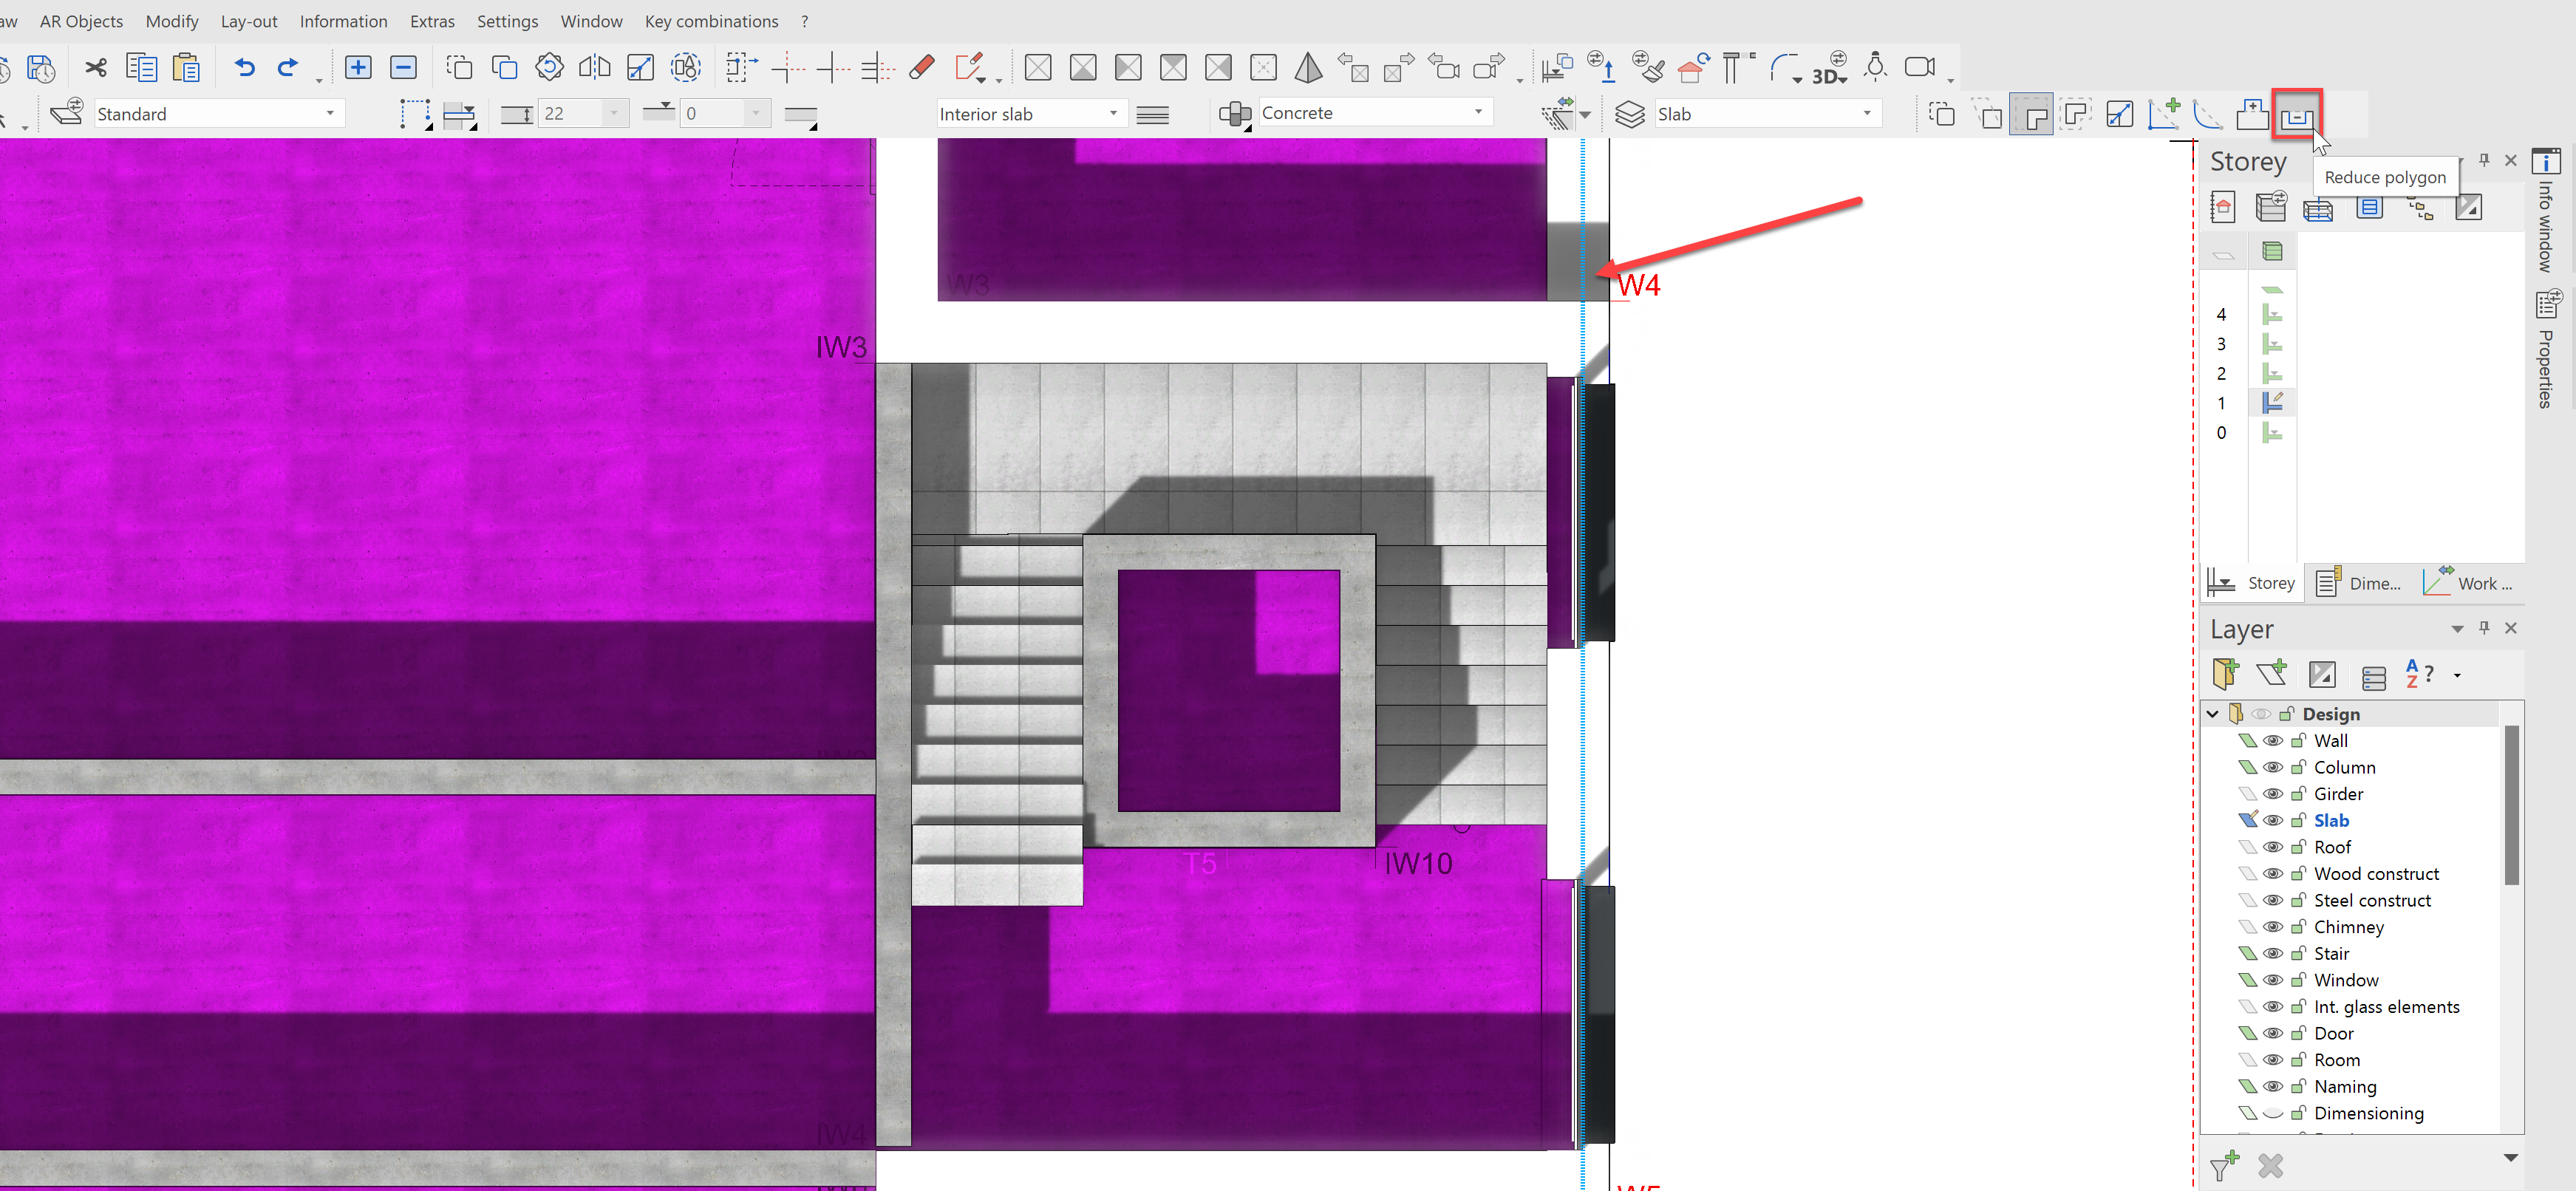
Task: Click the Reduce polygon tool icon
Action: (x=2296, y=115)
